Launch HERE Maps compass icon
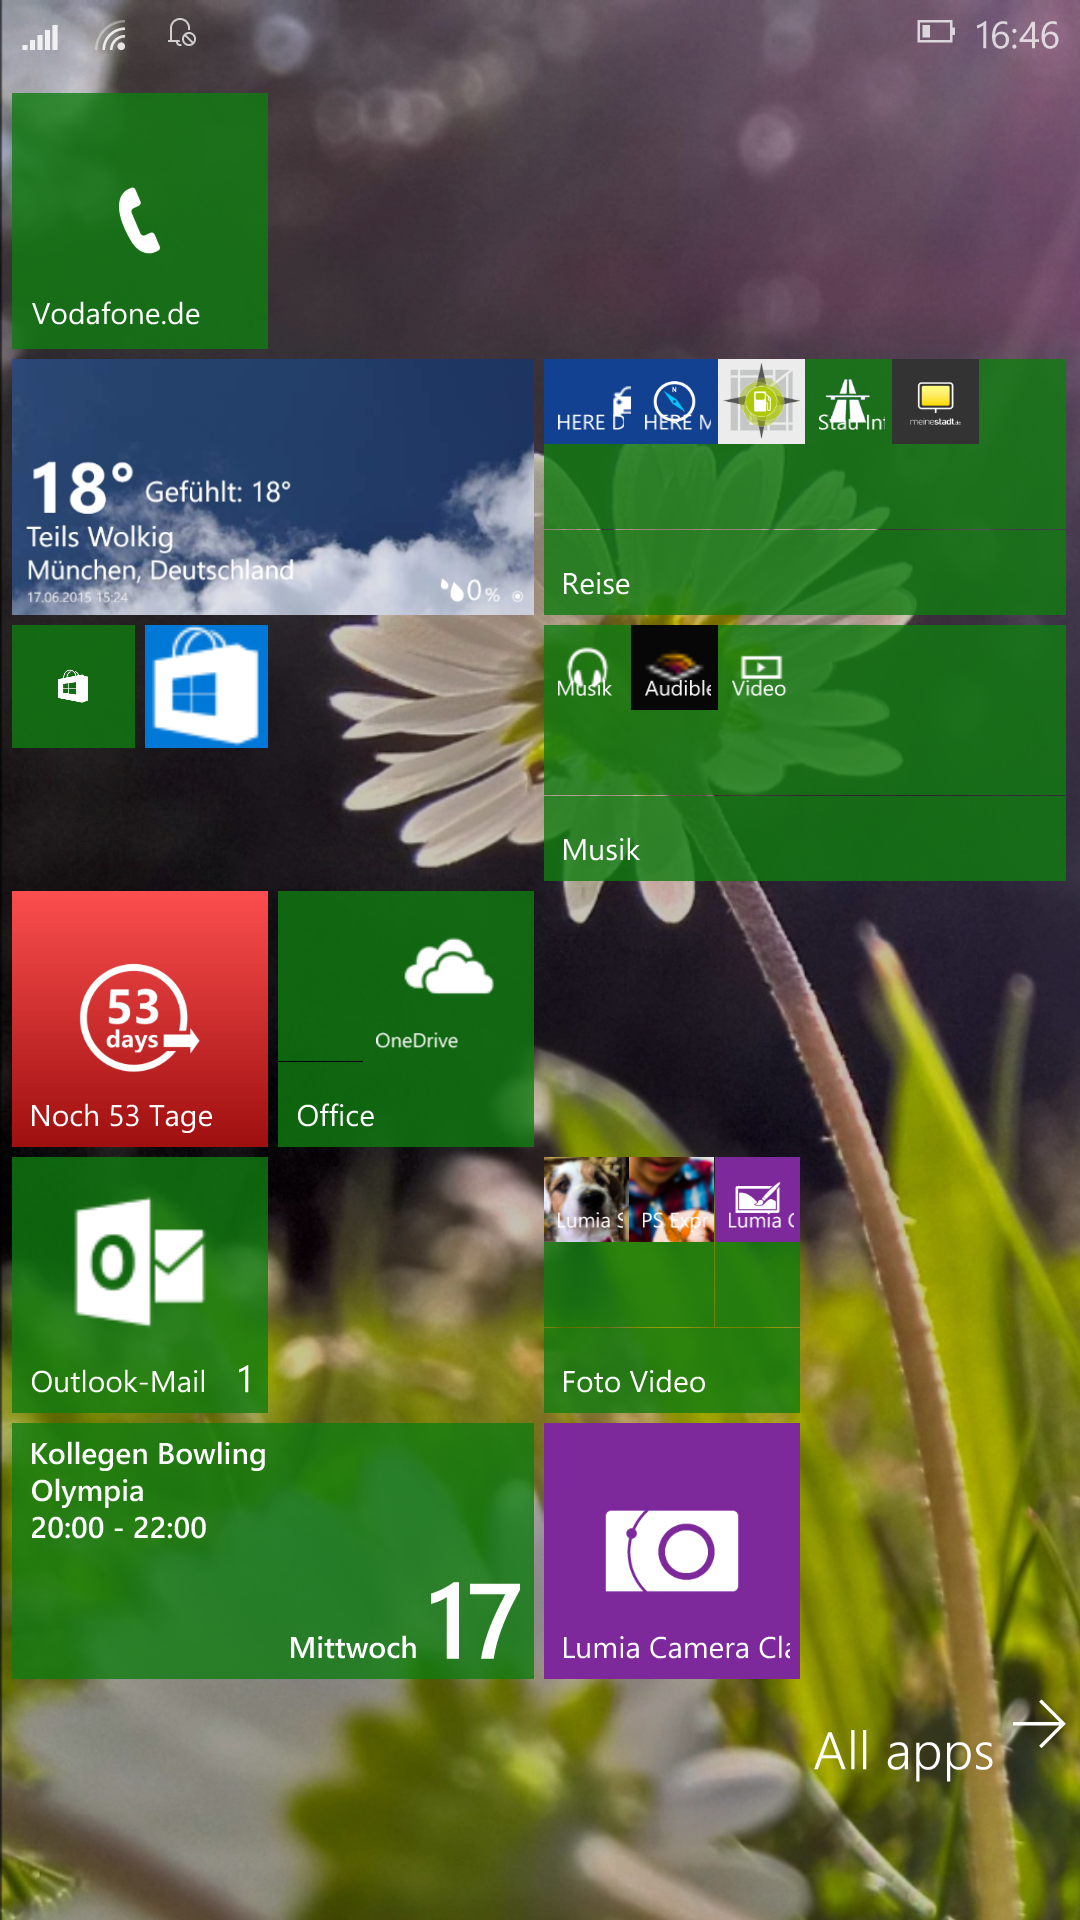 674,401
